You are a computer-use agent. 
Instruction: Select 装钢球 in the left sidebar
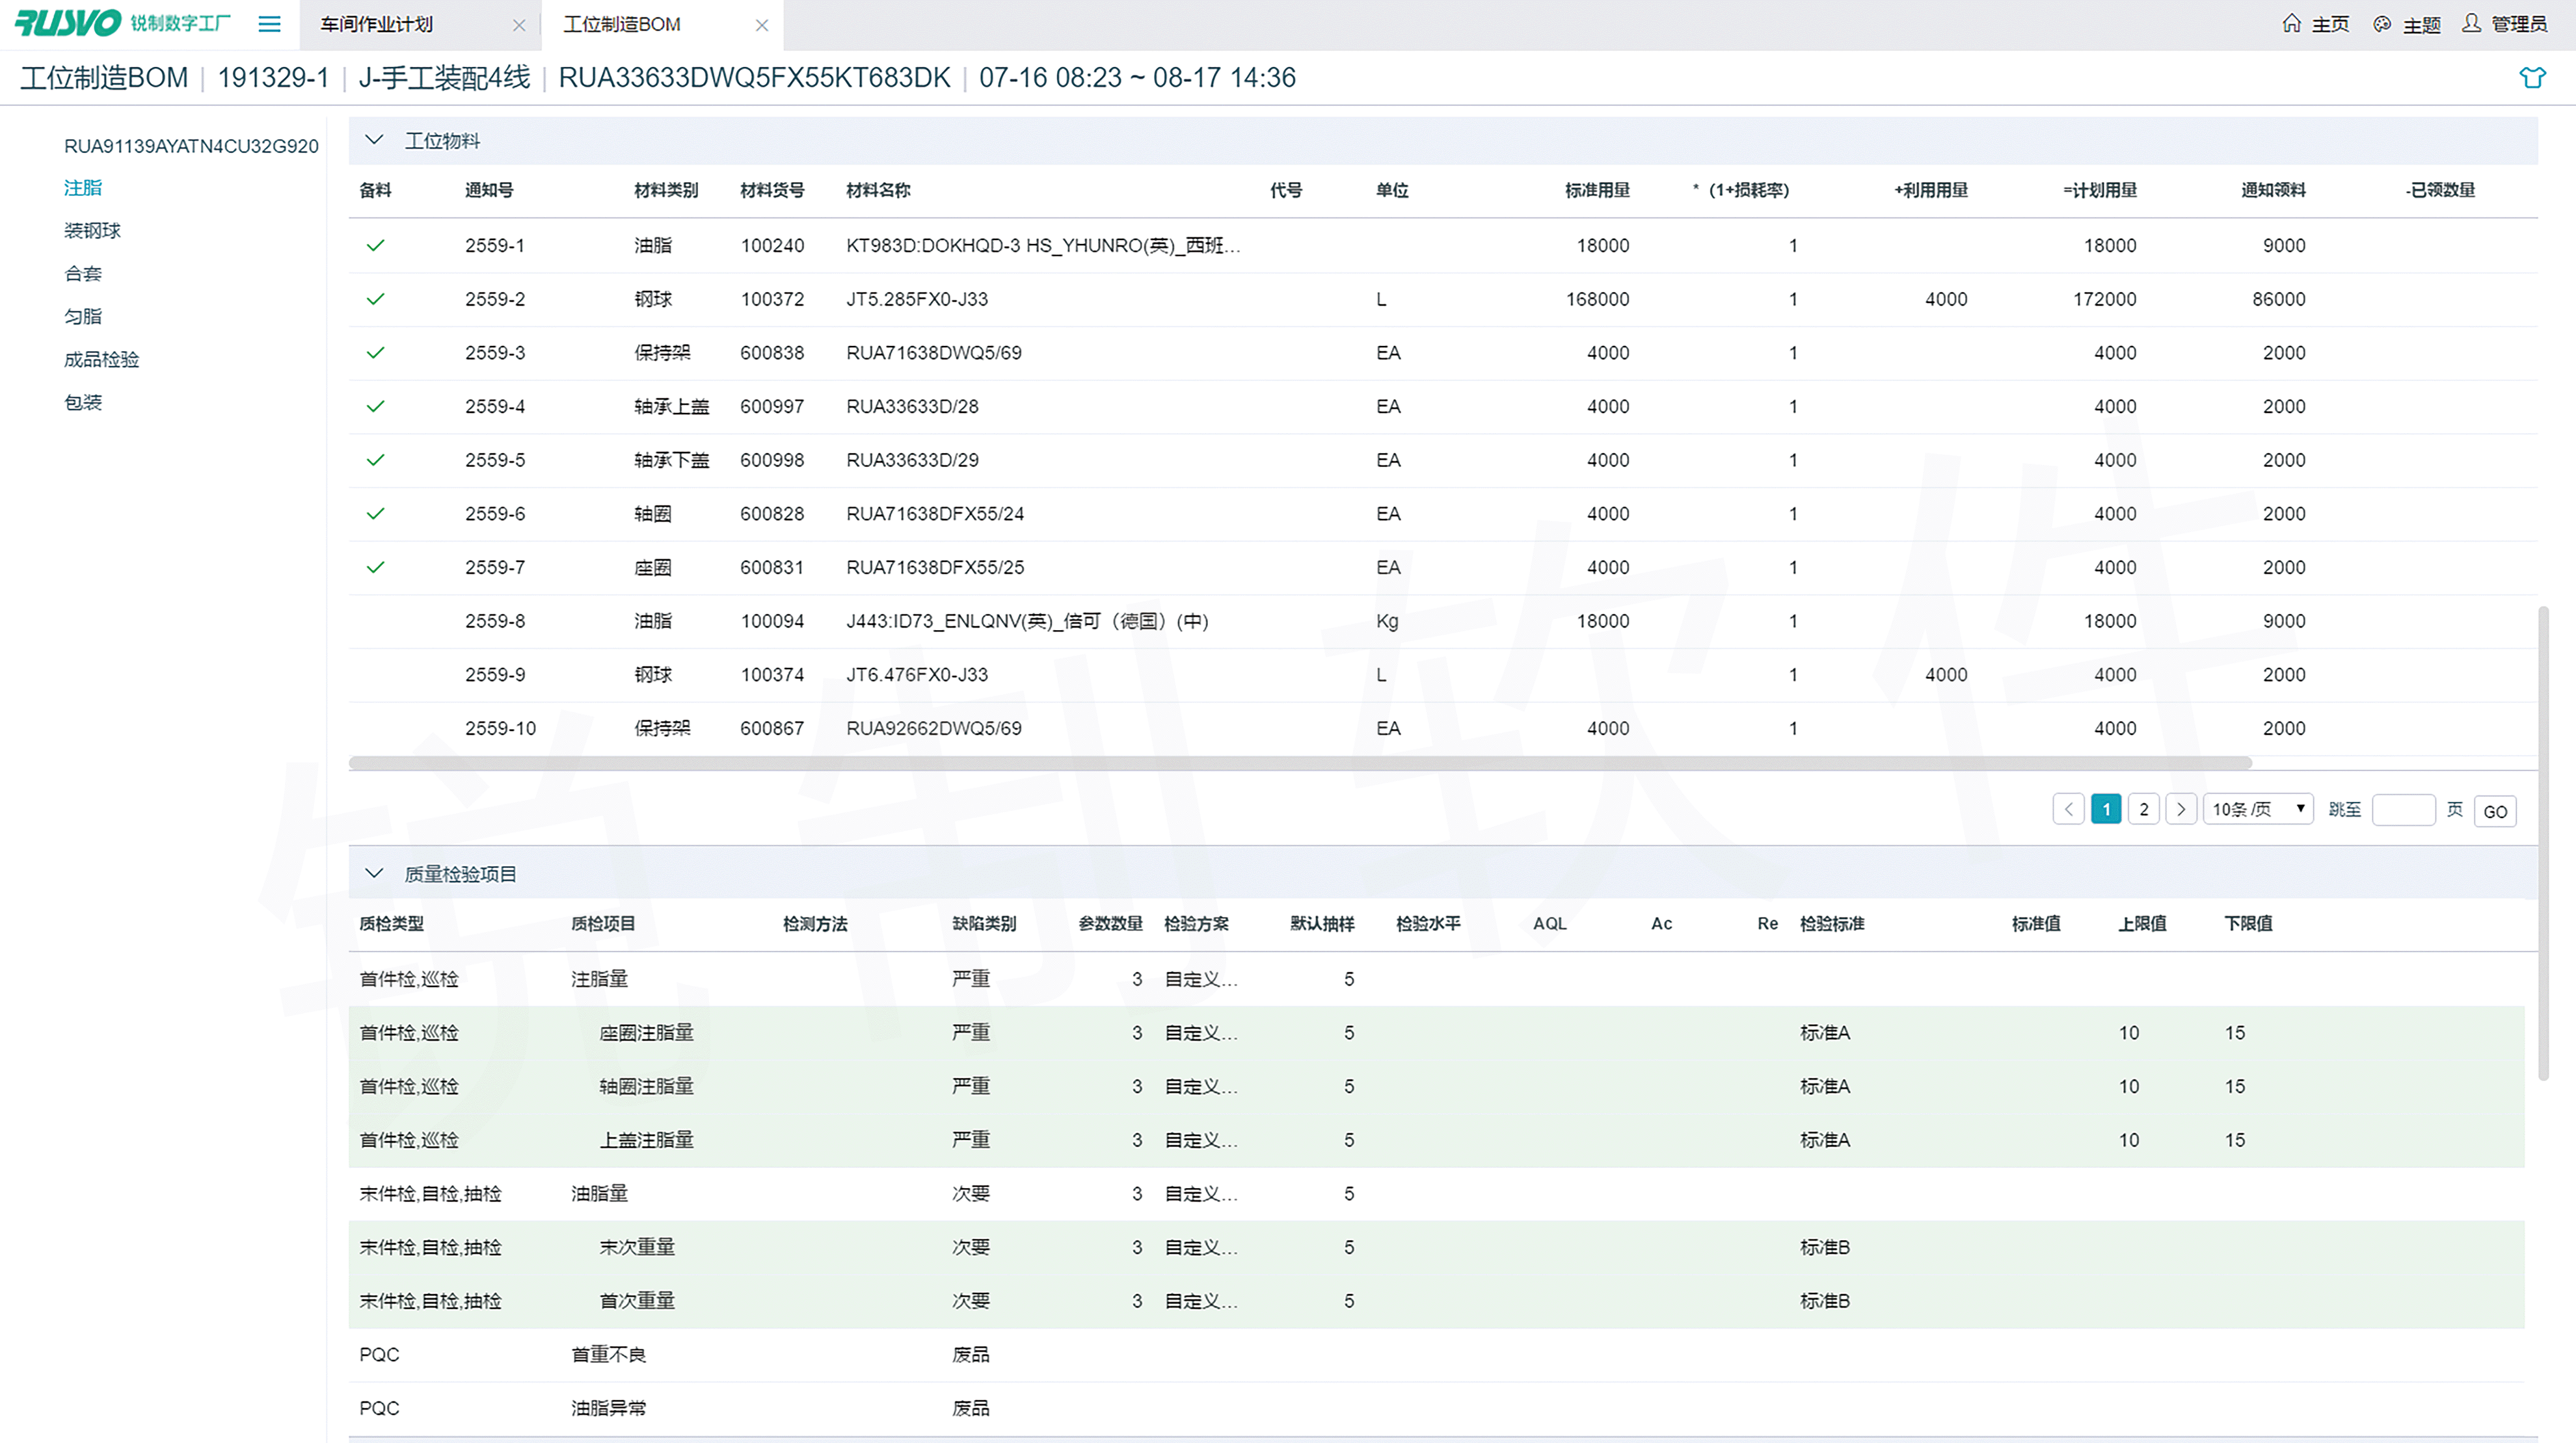point(92,230)
